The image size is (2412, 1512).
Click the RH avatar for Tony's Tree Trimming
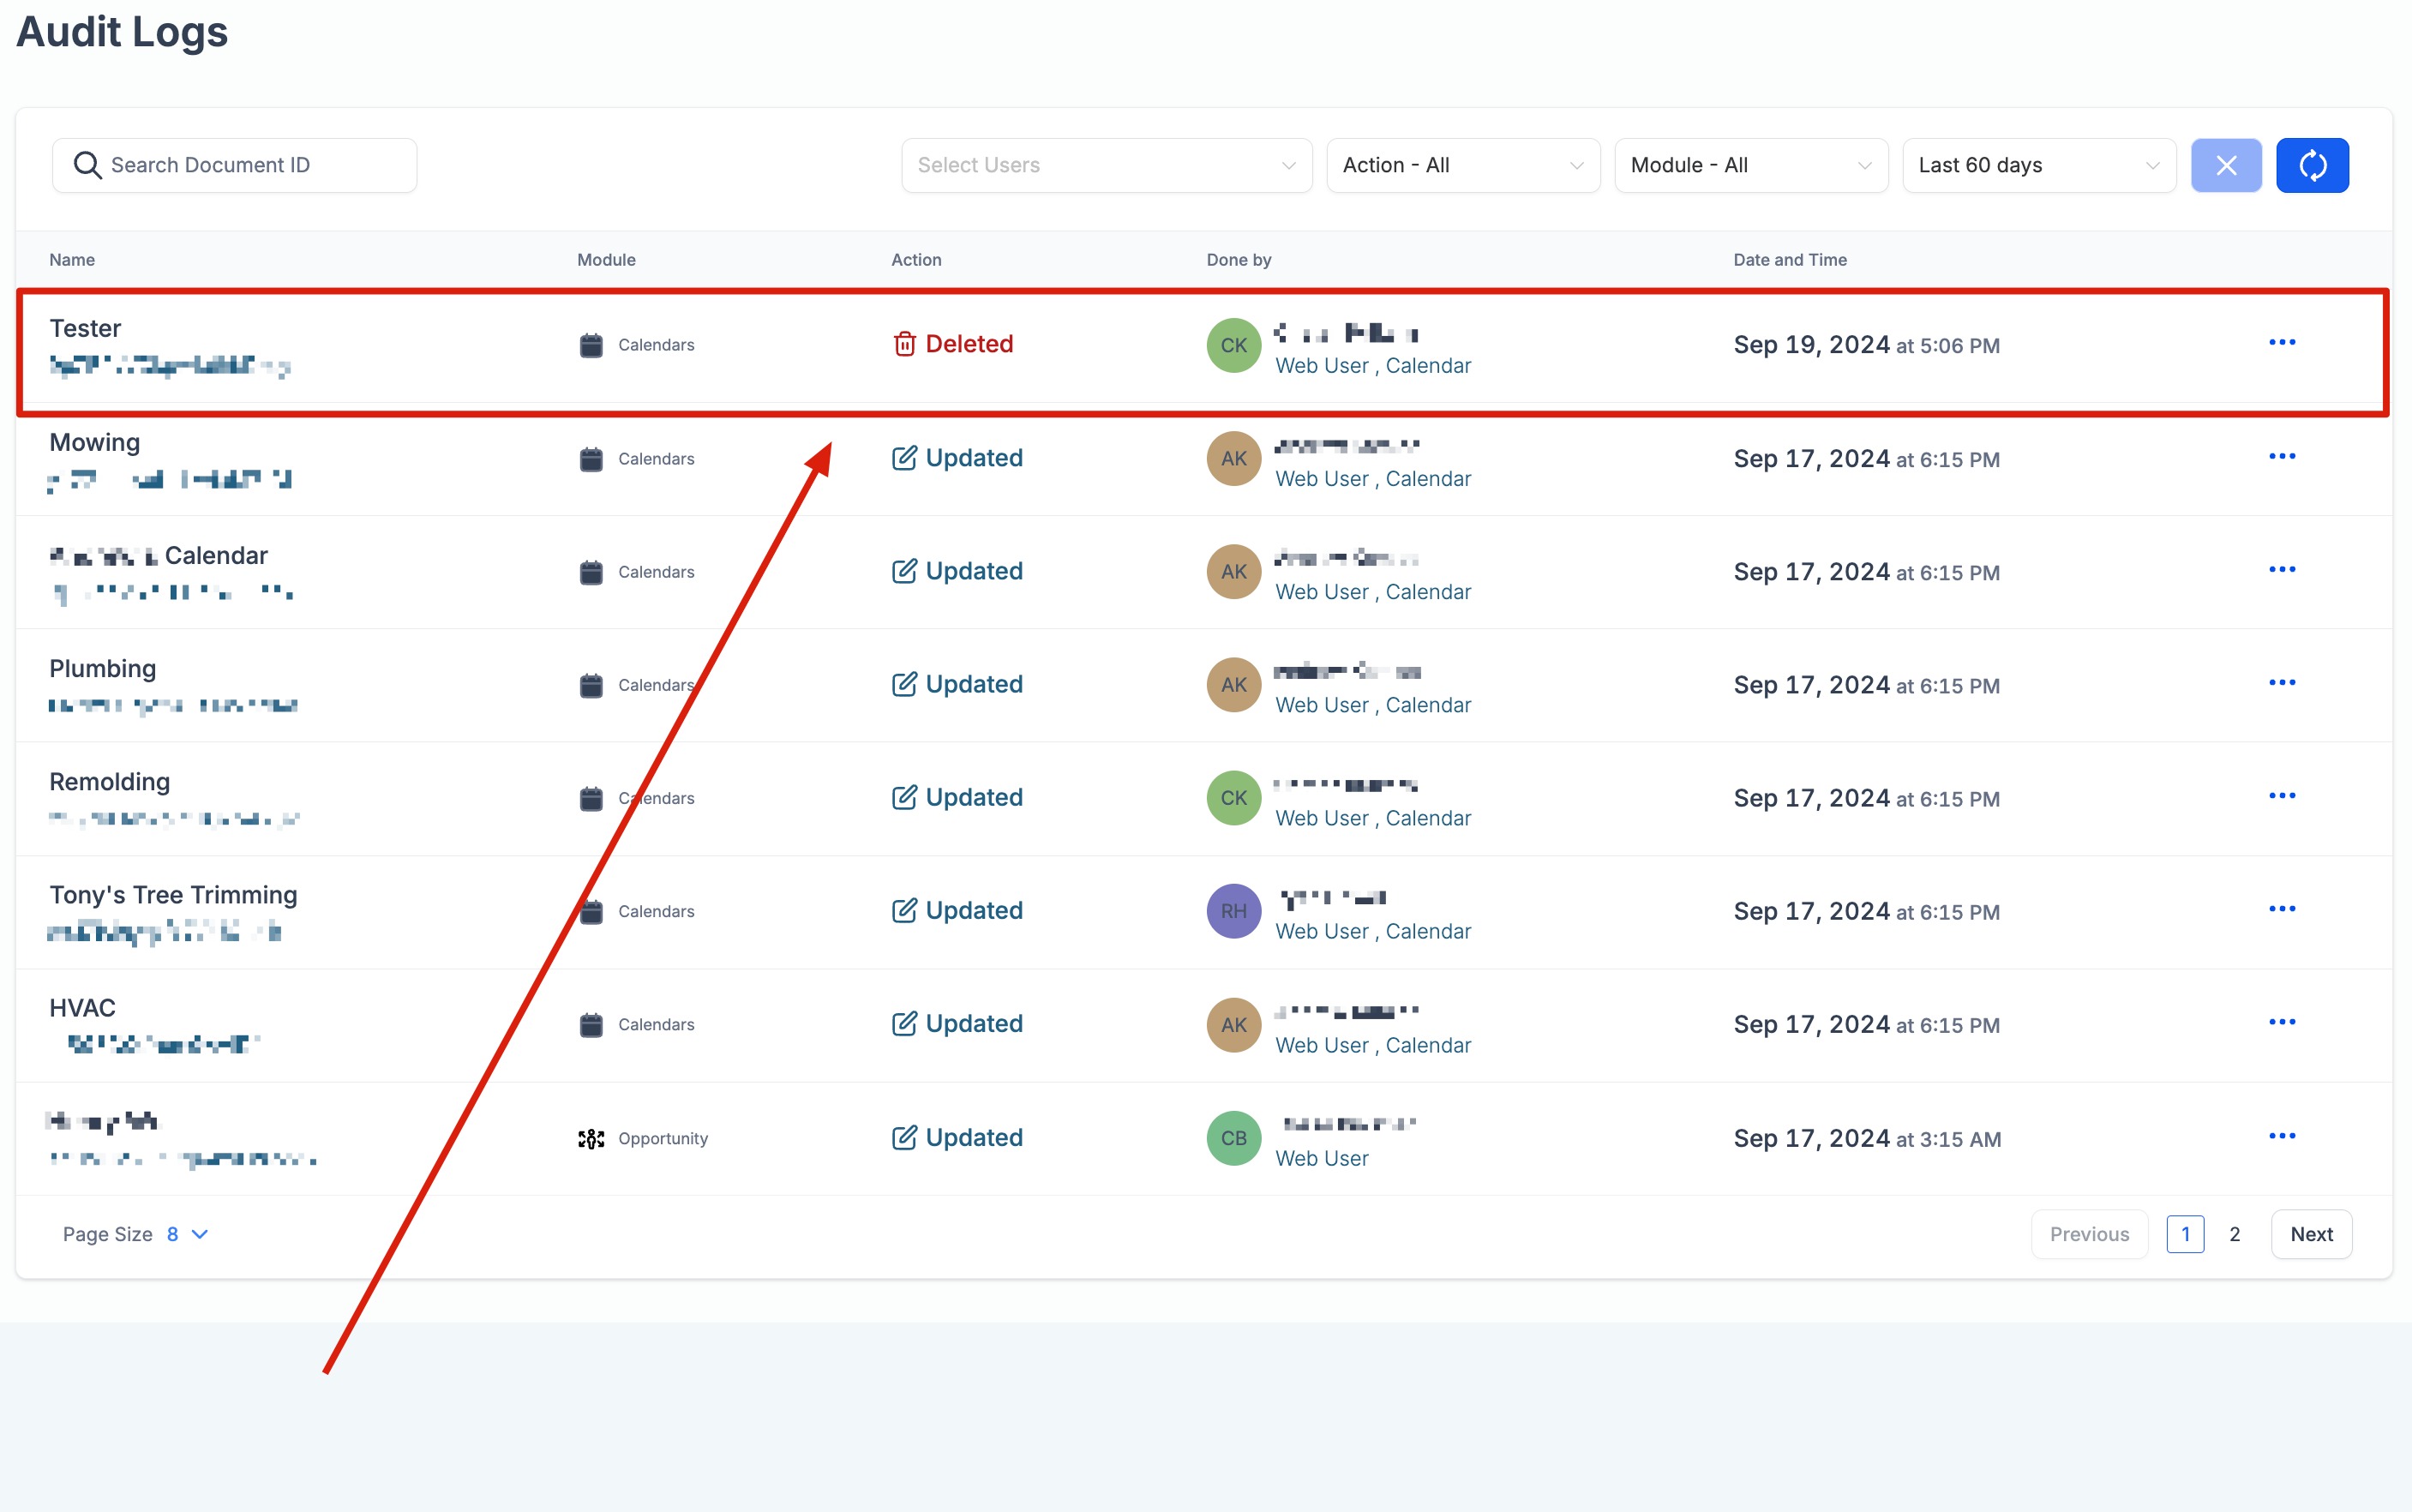tap(1233, 911)
